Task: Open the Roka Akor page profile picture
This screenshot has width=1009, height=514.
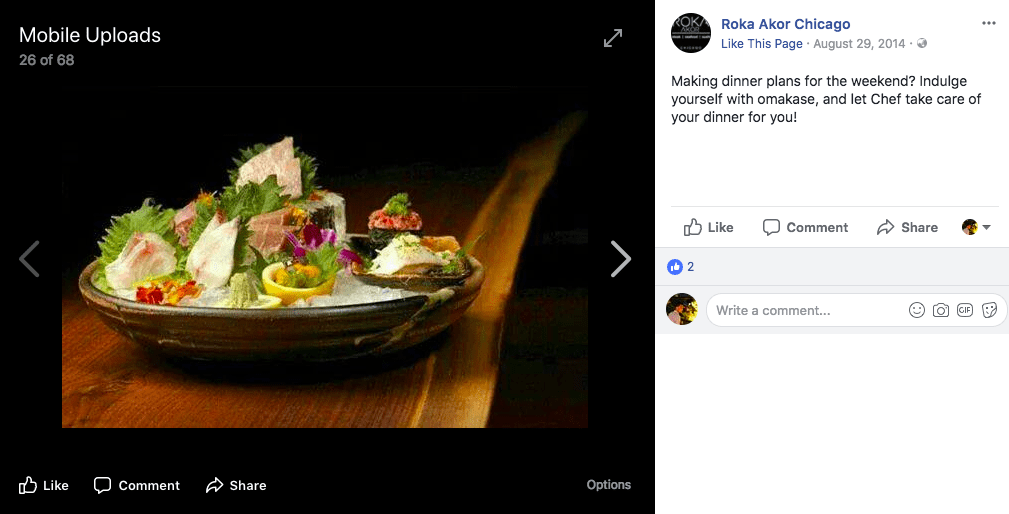Action: pyautogui.click(x=690, y=33)
